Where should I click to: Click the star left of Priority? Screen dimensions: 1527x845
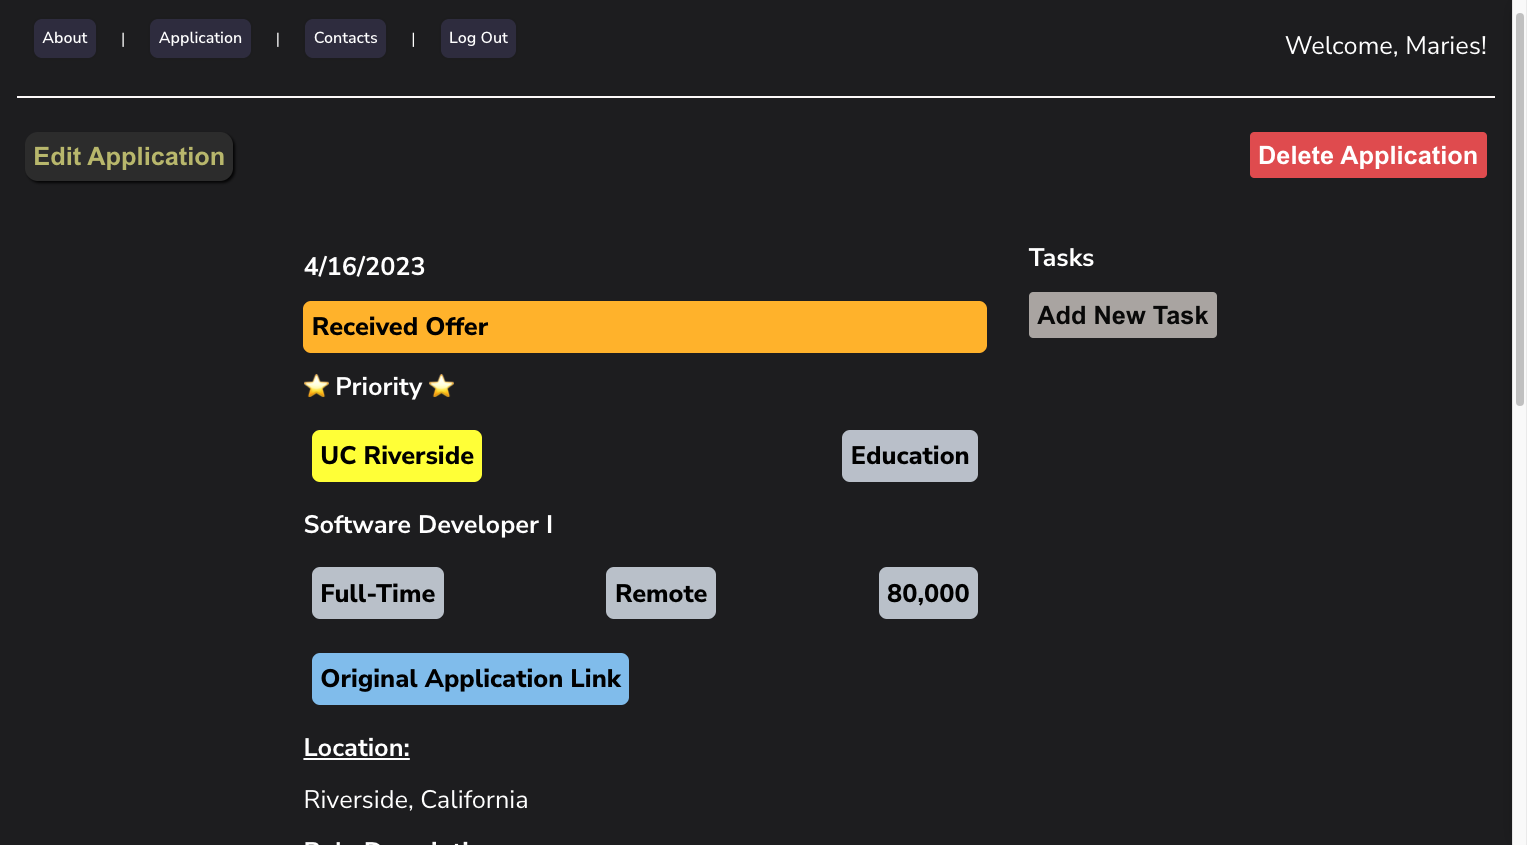tap(316, 386)
